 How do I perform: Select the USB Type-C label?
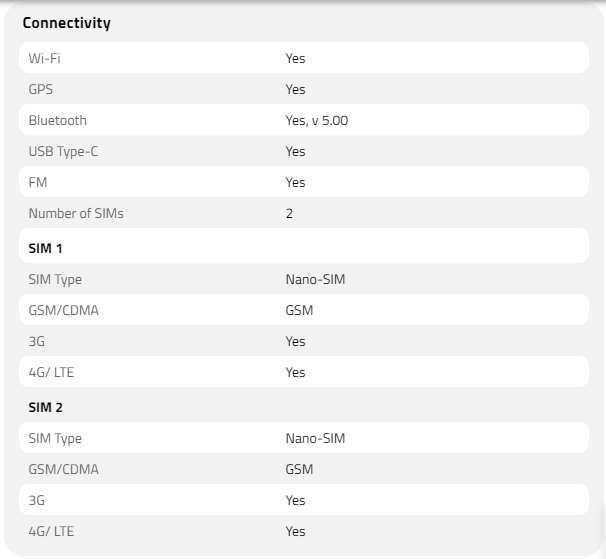click(x=66, y=151)
